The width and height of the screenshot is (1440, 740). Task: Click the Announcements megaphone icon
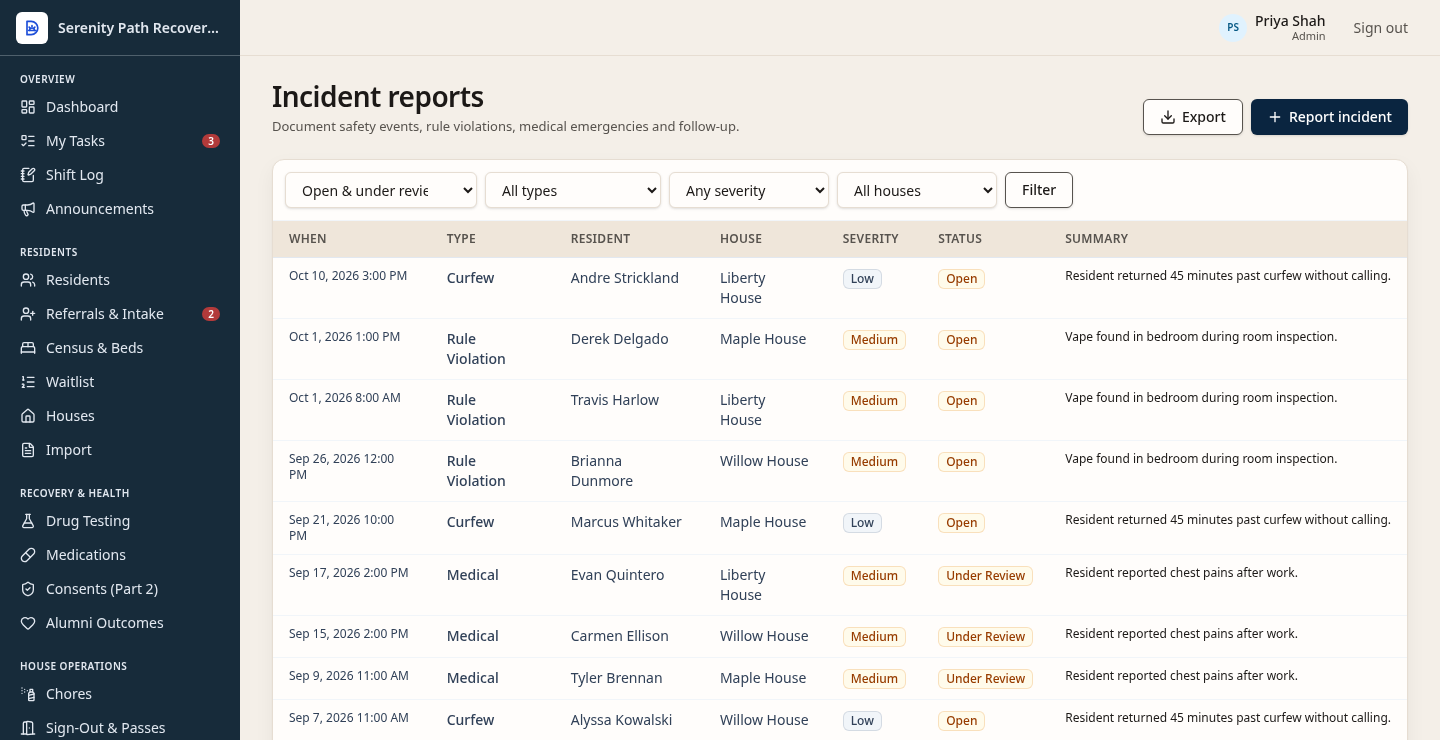[x=28, y=209]
